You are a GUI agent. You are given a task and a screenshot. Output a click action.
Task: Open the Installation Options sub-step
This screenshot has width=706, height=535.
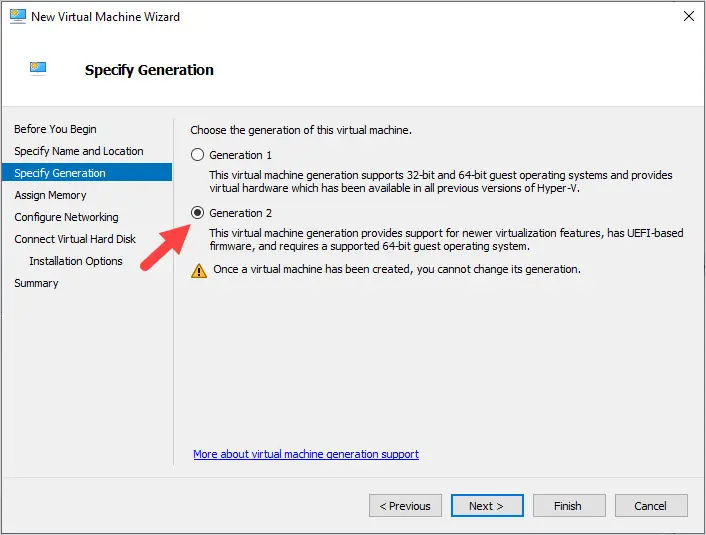click(x=76, y=261)
